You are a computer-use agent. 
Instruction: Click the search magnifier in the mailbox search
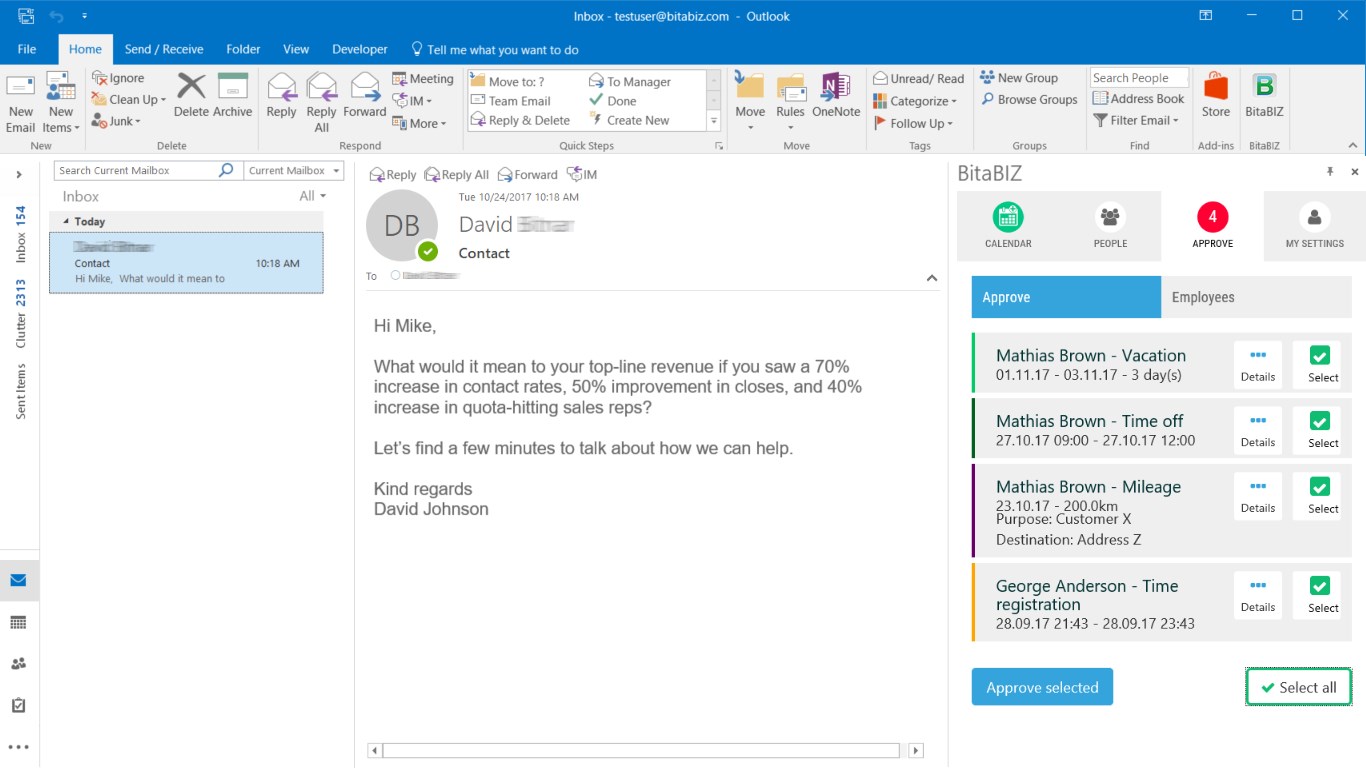tap(227, 170)
